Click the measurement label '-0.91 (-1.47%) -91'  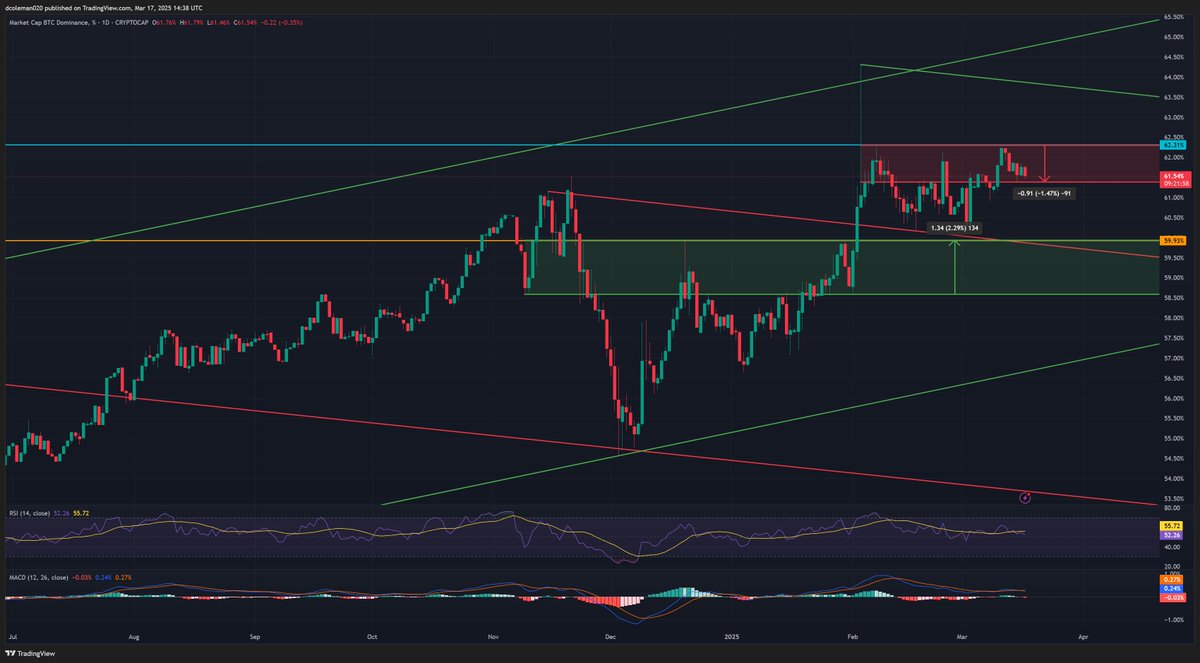[1044, 193]
